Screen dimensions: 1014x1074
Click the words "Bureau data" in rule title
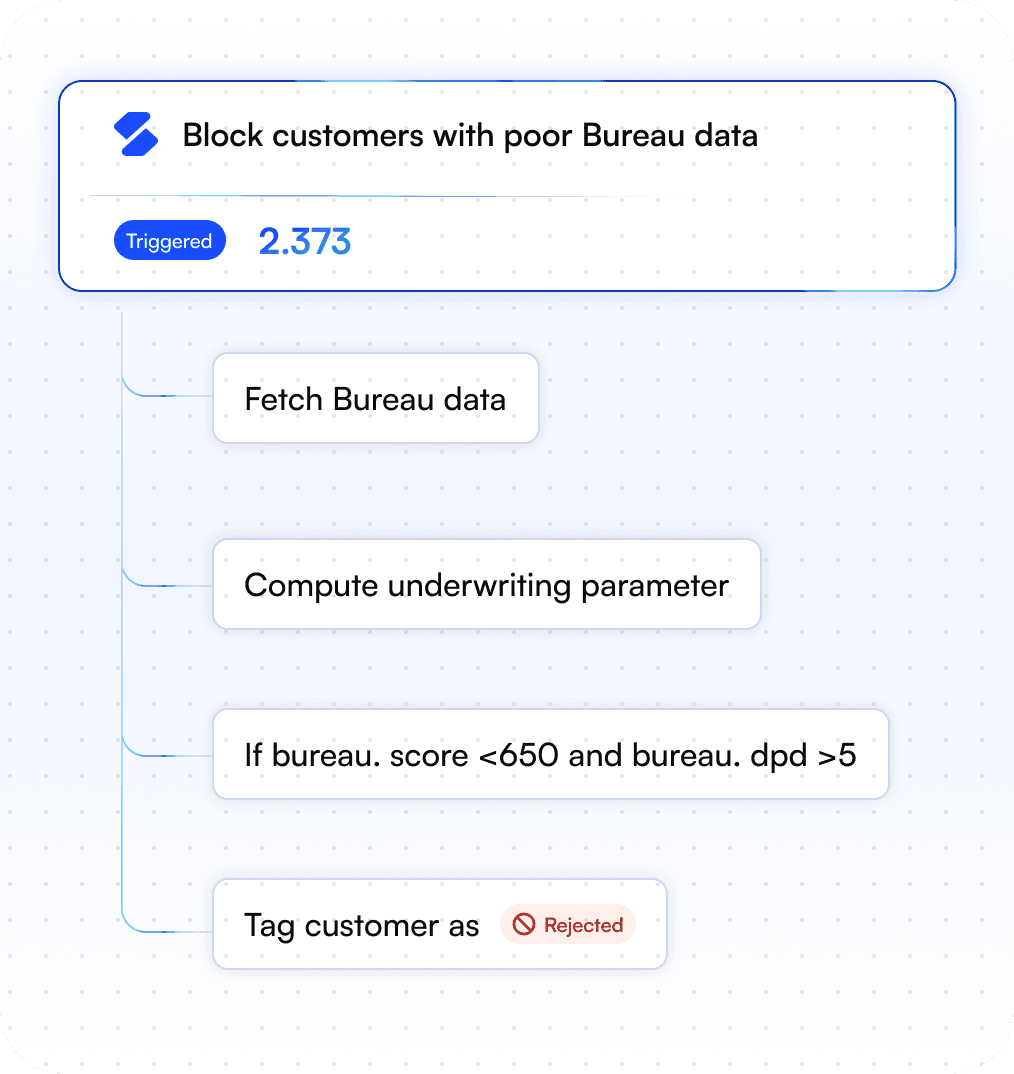(670, 135)
